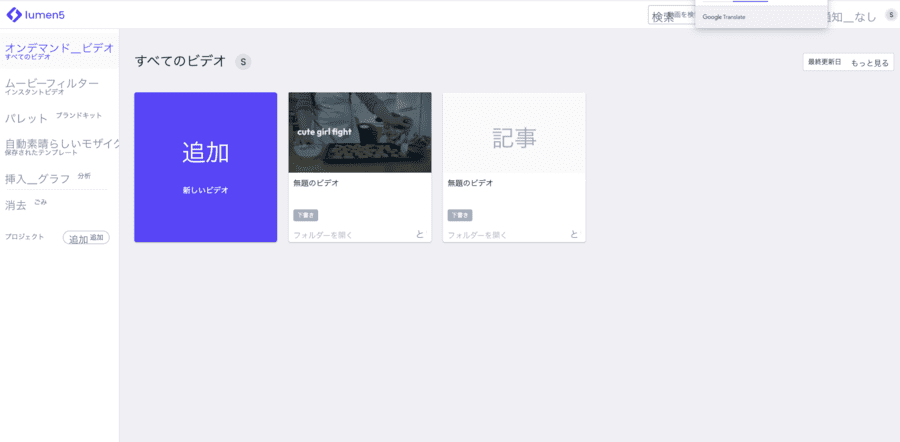
Task: Open the S account avatar in the header
Action: coord(889,15)
